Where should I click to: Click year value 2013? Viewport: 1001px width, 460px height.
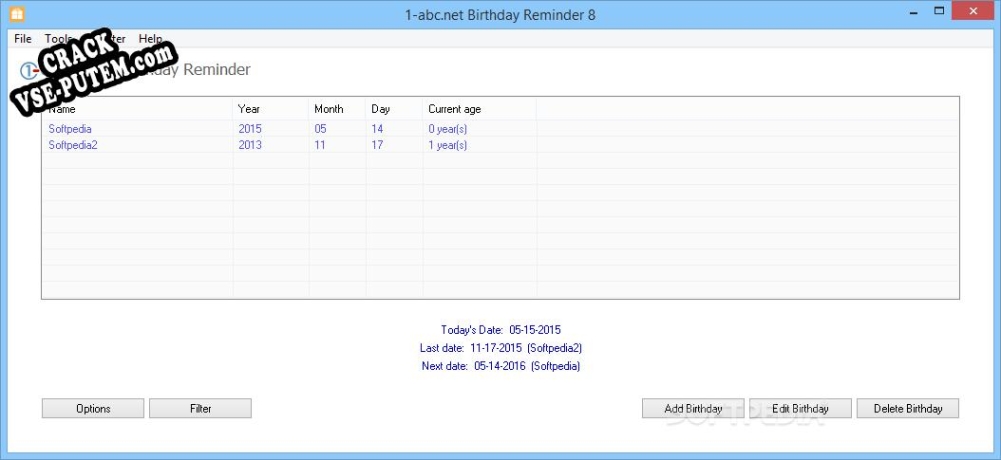tap(250, 145)
